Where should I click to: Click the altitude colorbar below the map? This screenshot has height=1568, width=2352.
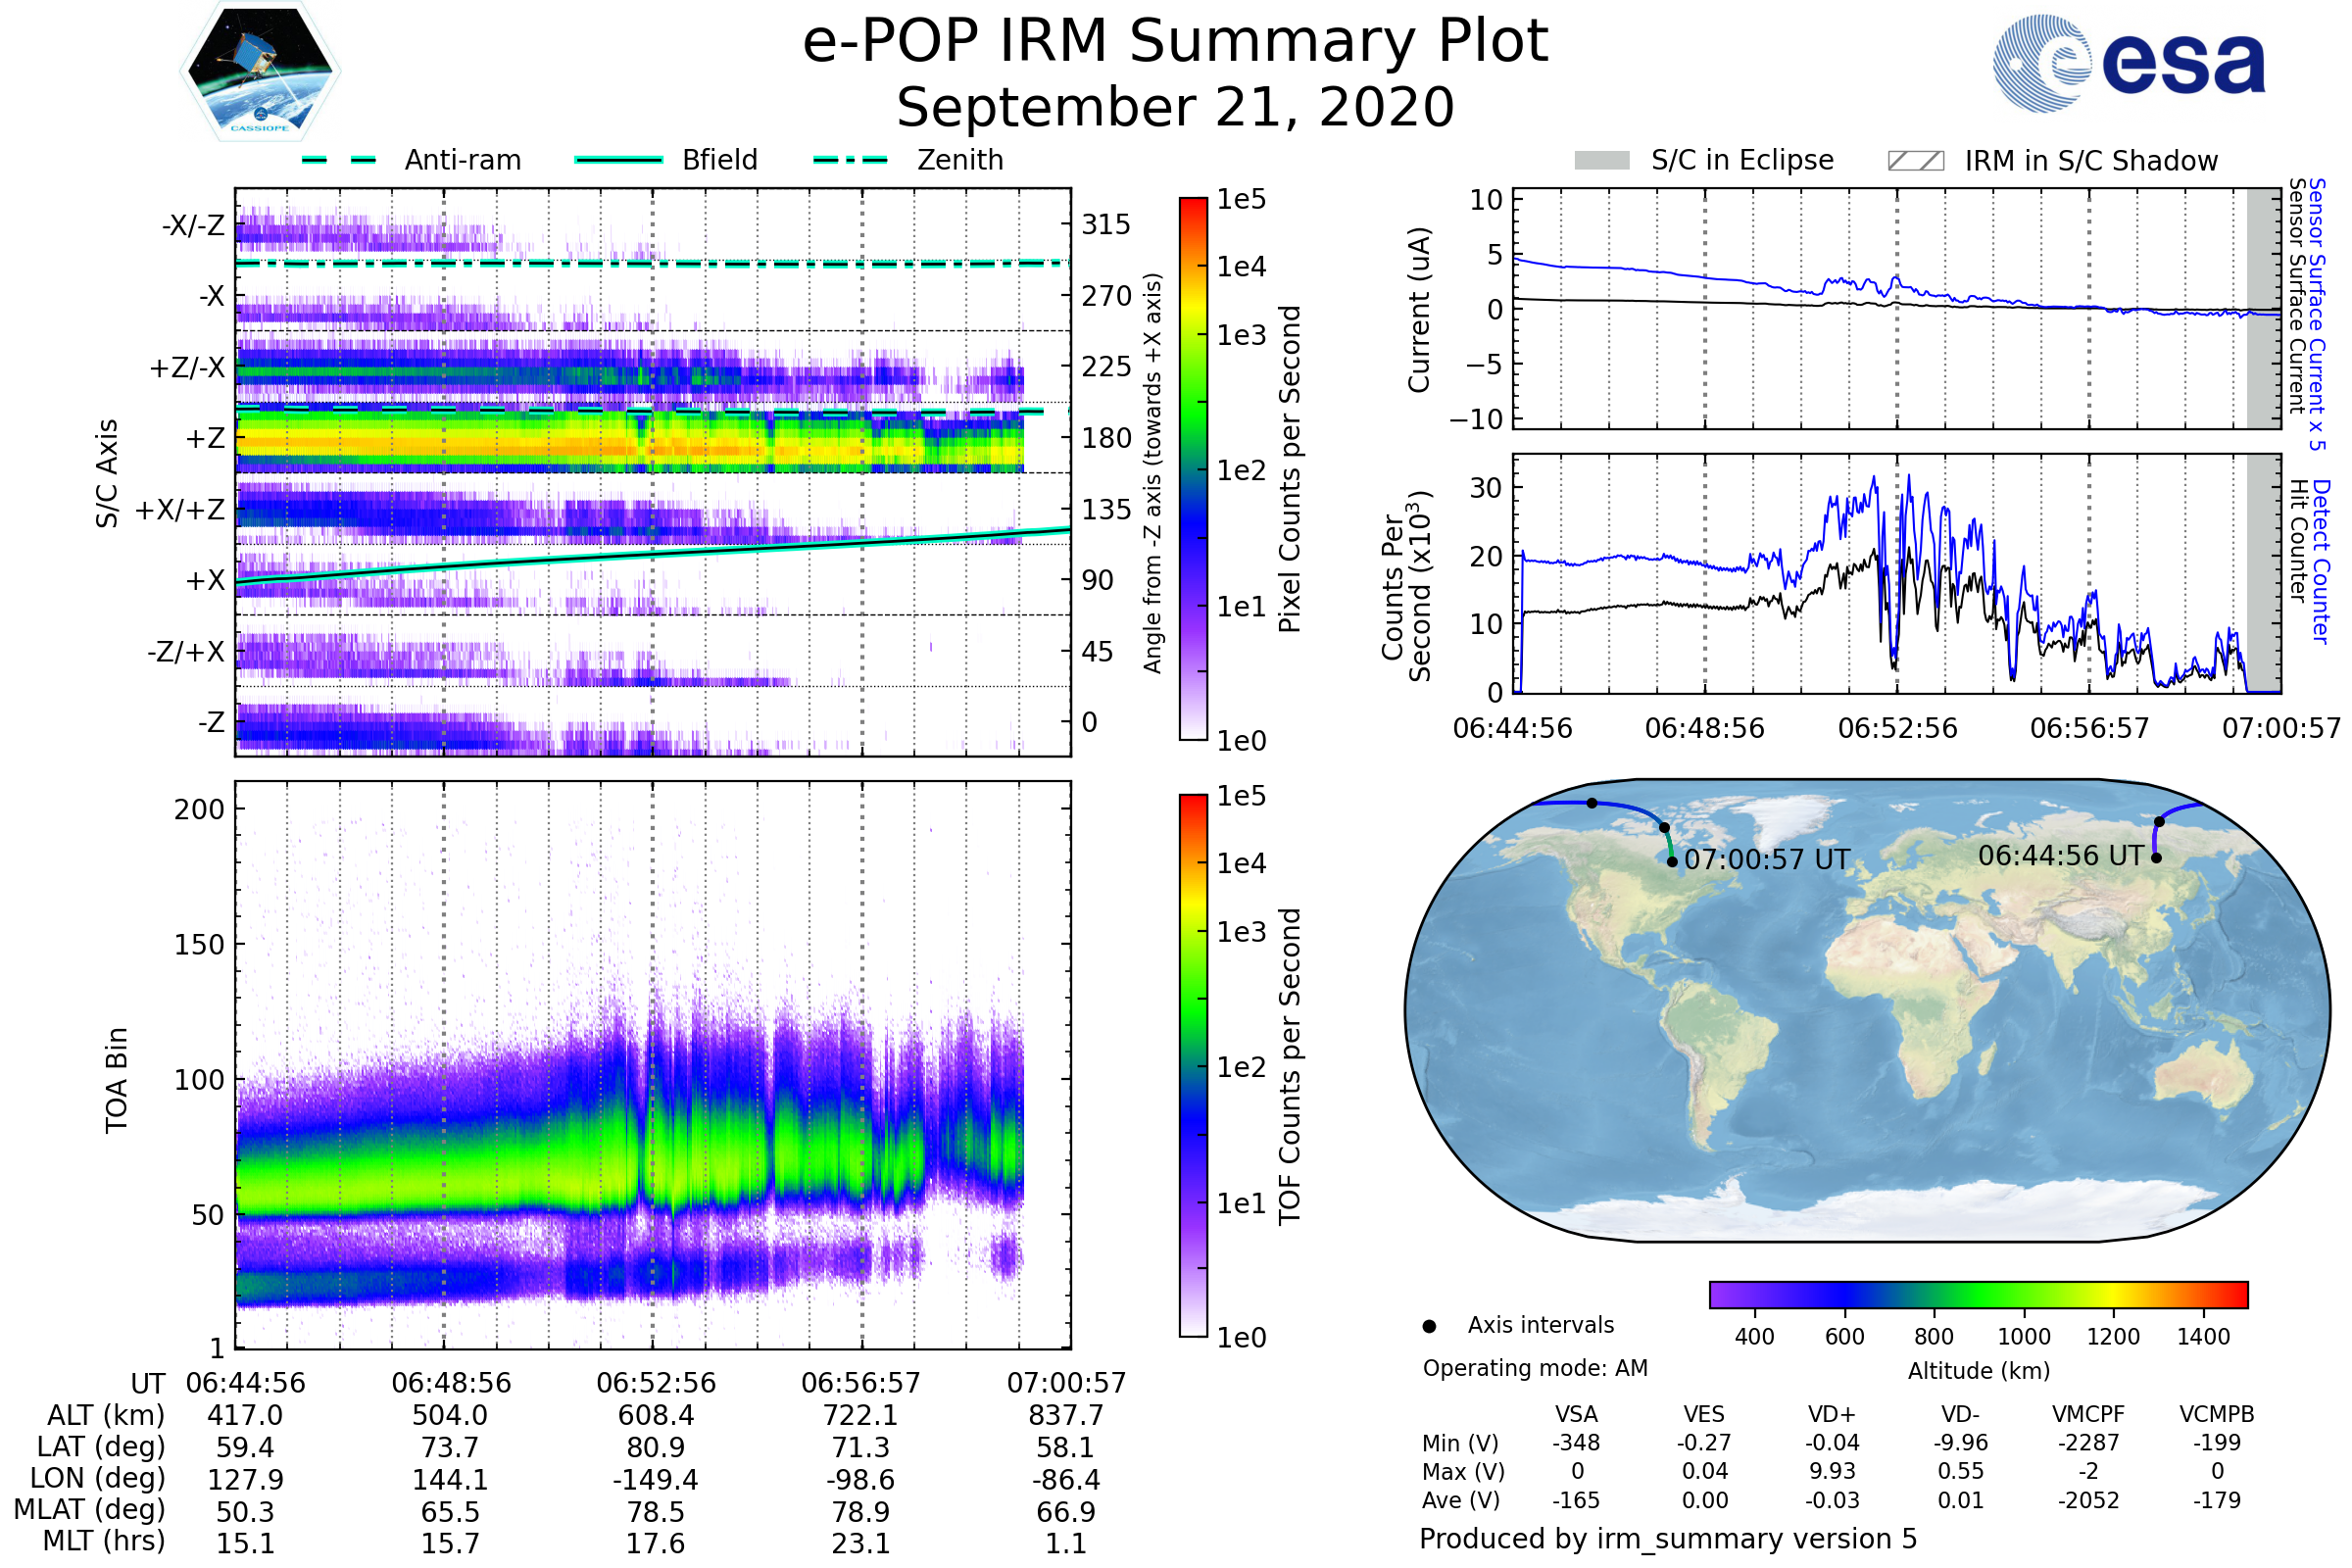(x=1978, y=1295)
